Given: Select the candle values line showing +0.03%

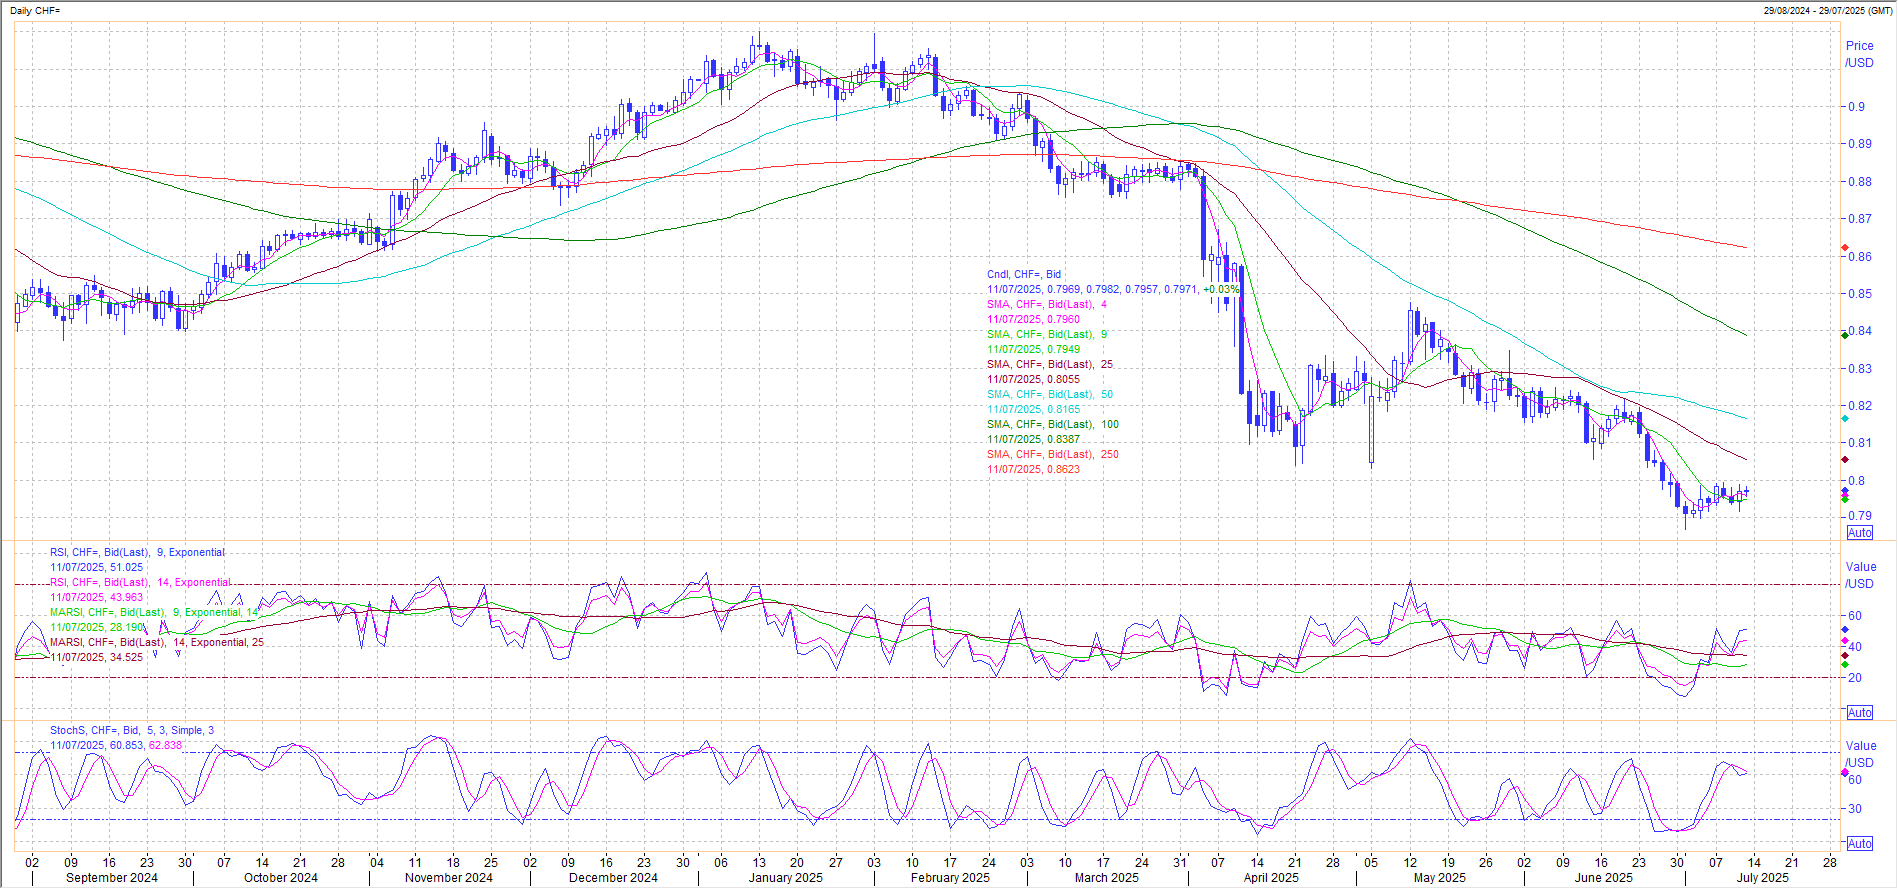Looking at the screenshot, I should pos(1113,289).
